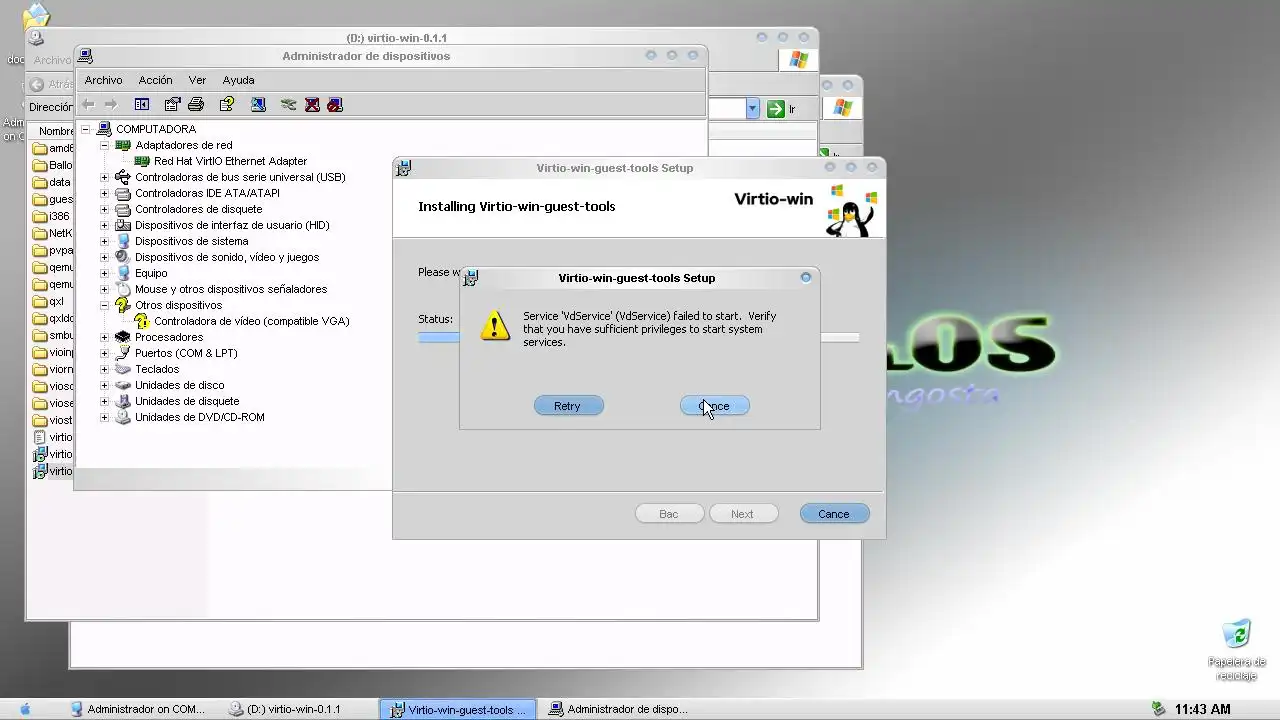
Task: Click the installer progress bar
Action: pyautogui.click(x=638, y=338)
